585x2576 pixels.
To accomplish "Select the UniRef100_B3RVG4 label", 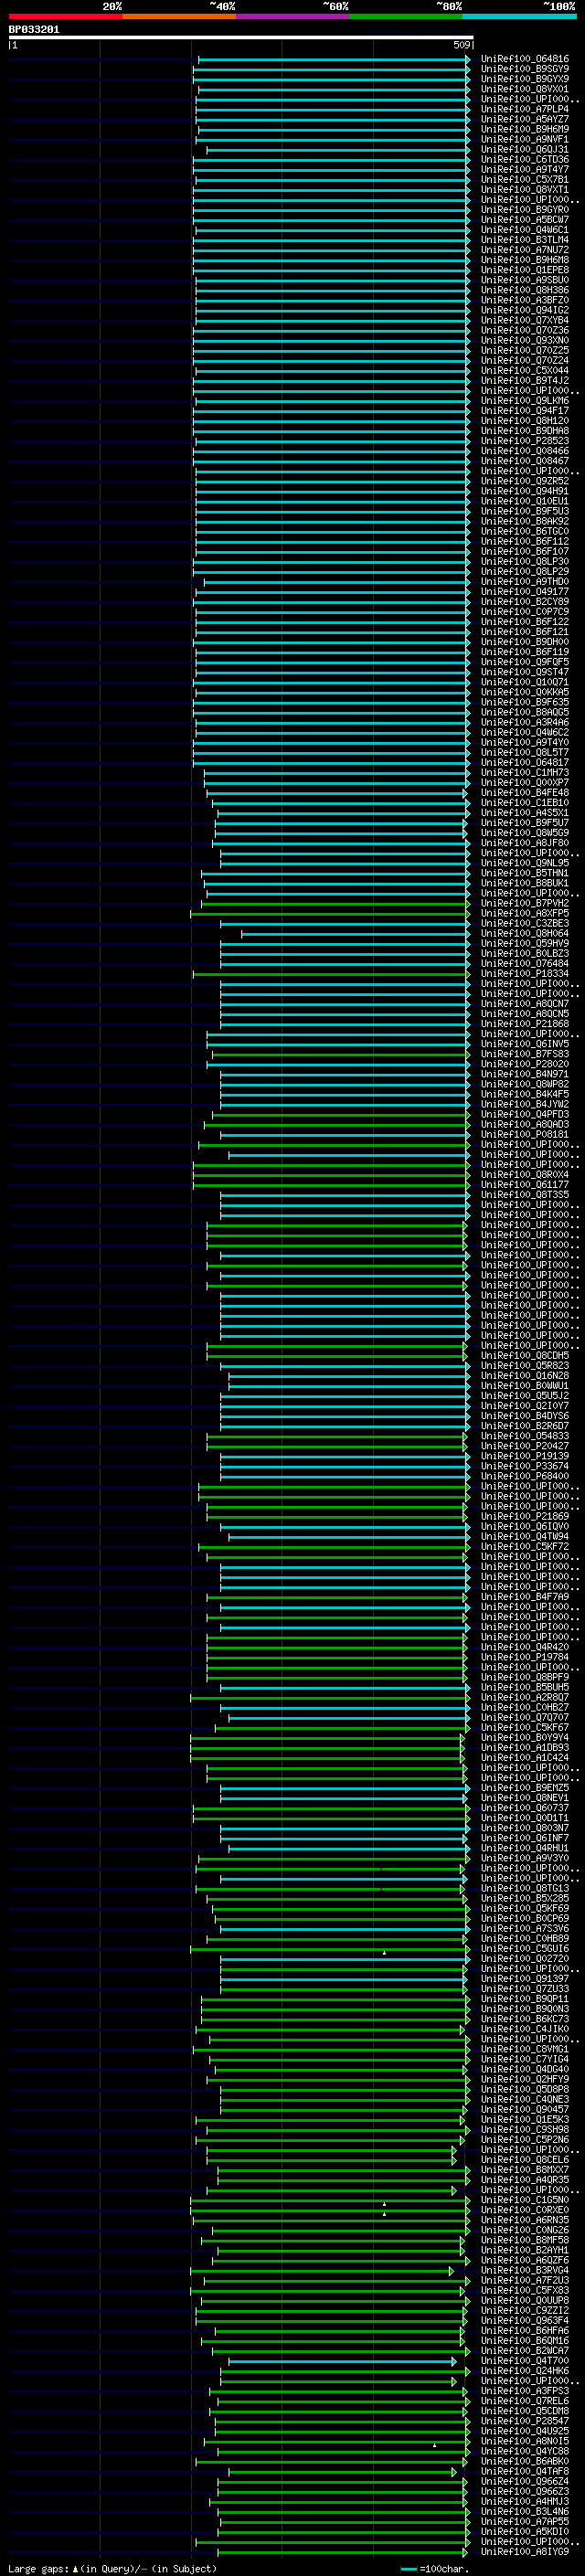I will coord(525,2270).
